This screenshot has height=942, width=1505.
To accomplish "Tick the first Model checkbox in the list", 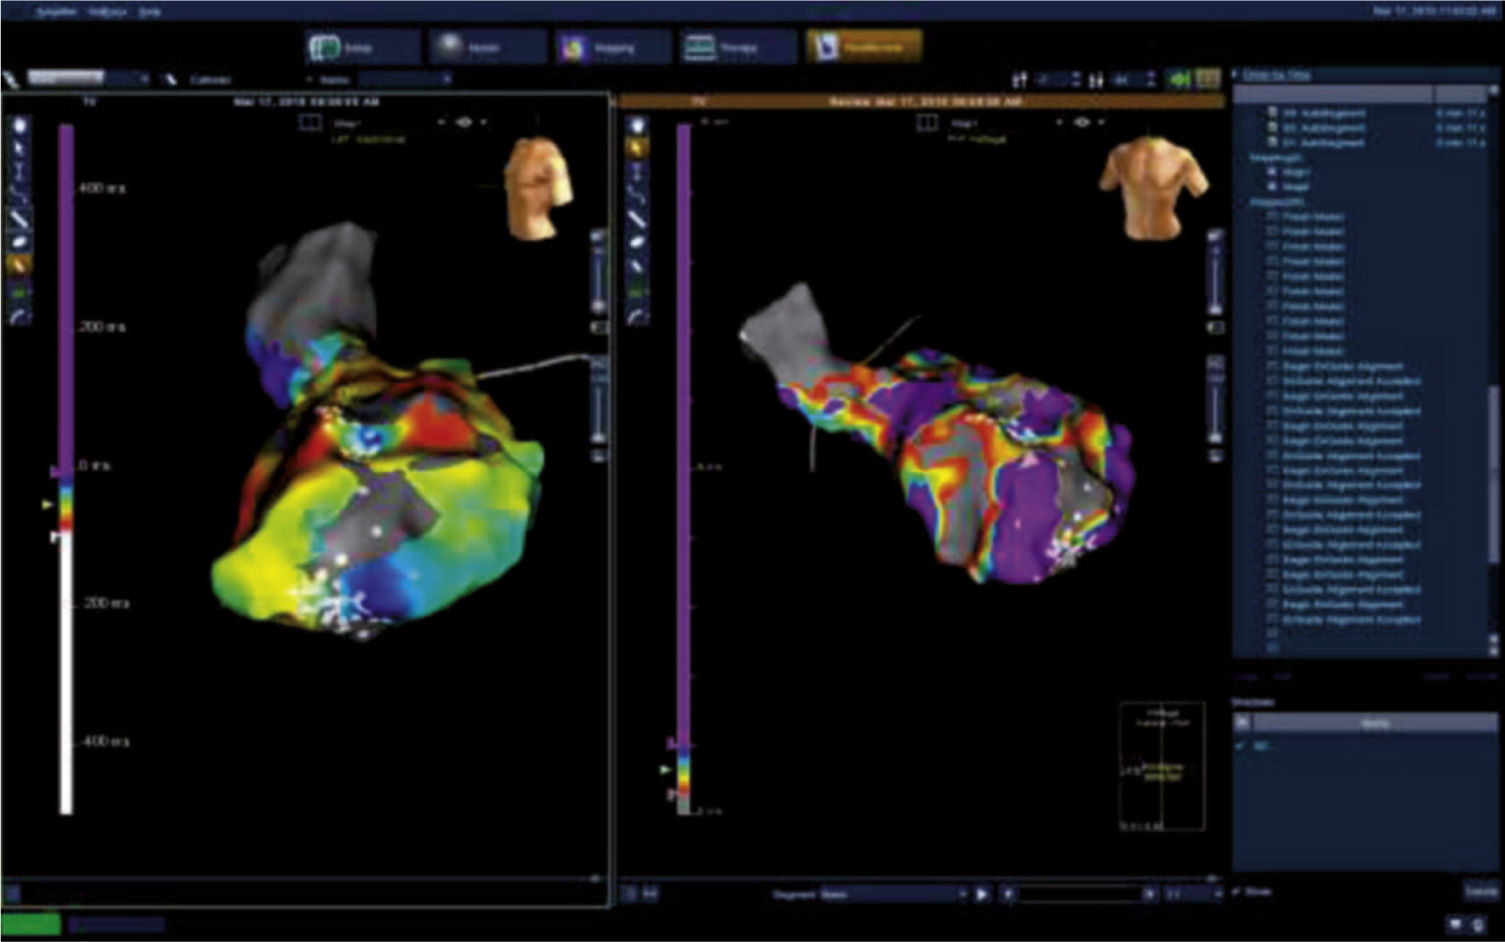I will pos(1273,216).
